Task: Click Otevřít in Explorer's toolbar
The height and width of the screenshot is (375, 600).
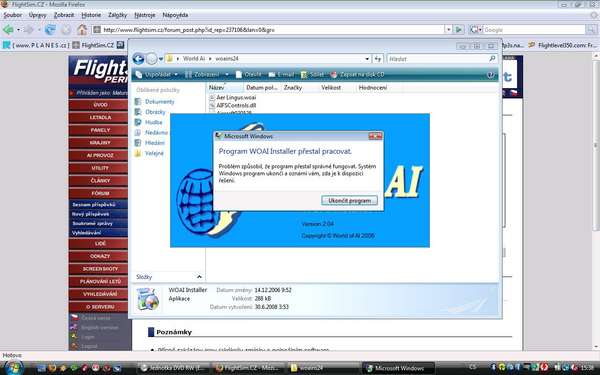Action: click(x=249, y=75)
